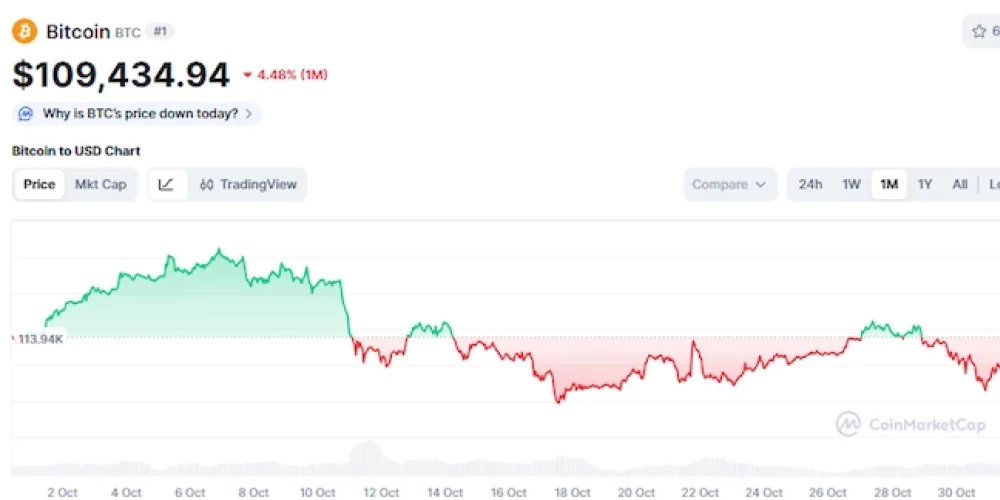Click the red down-arrow price change indicator
Screen dimensions: 1000x500
pyautogui.click(x=248, y=75)
